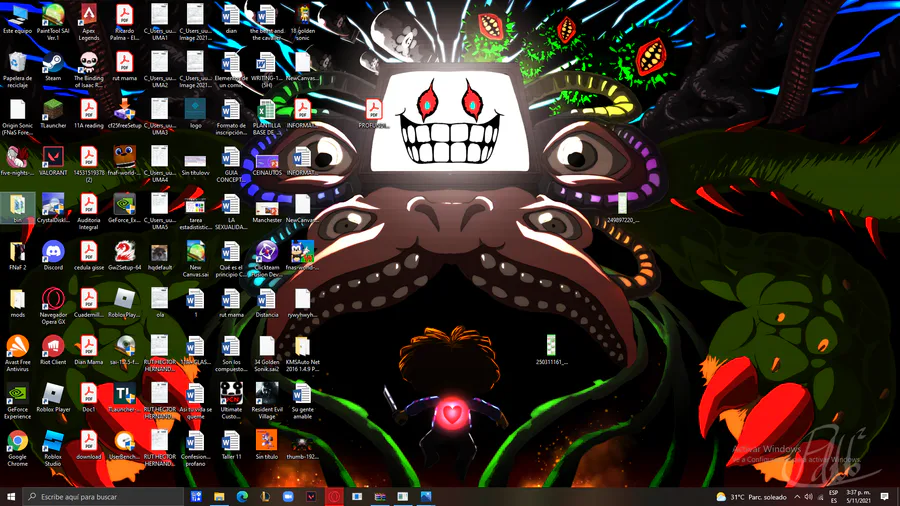Select the CrystalDiskInfo desktop icon
Viewport: 900px width, 506px height.
(53, 209)
